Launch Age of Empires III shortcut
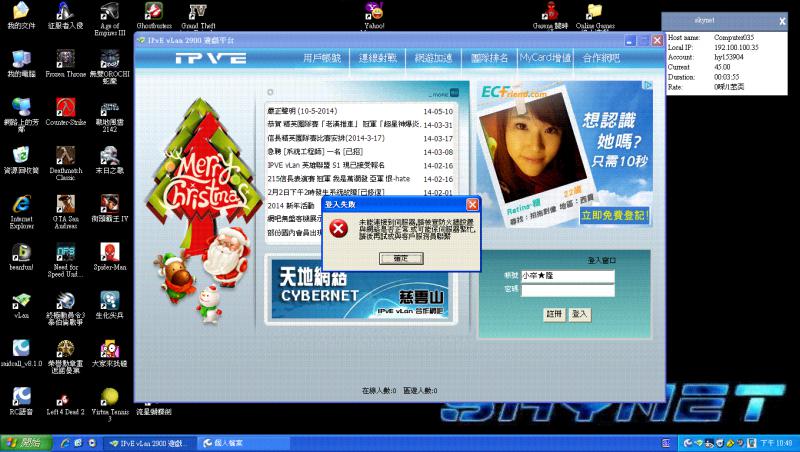 click(x=109, y=18)
